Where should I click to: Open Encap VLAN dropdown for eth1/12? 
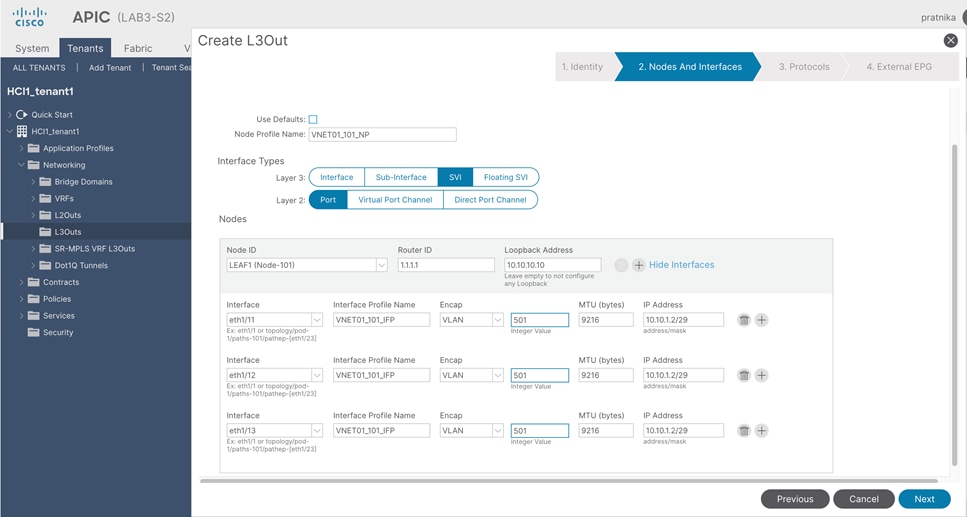click(498, 375)
